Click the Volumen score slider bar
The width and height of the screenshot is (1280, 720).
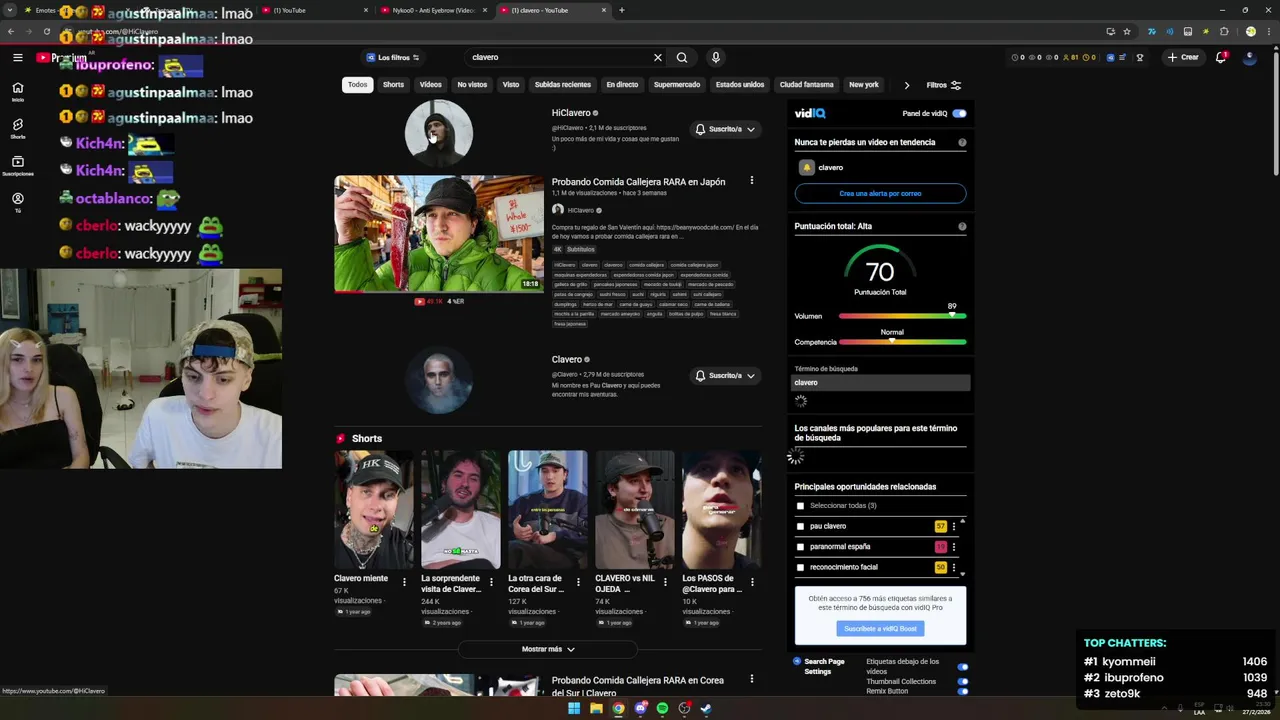[x=903, y=316]
